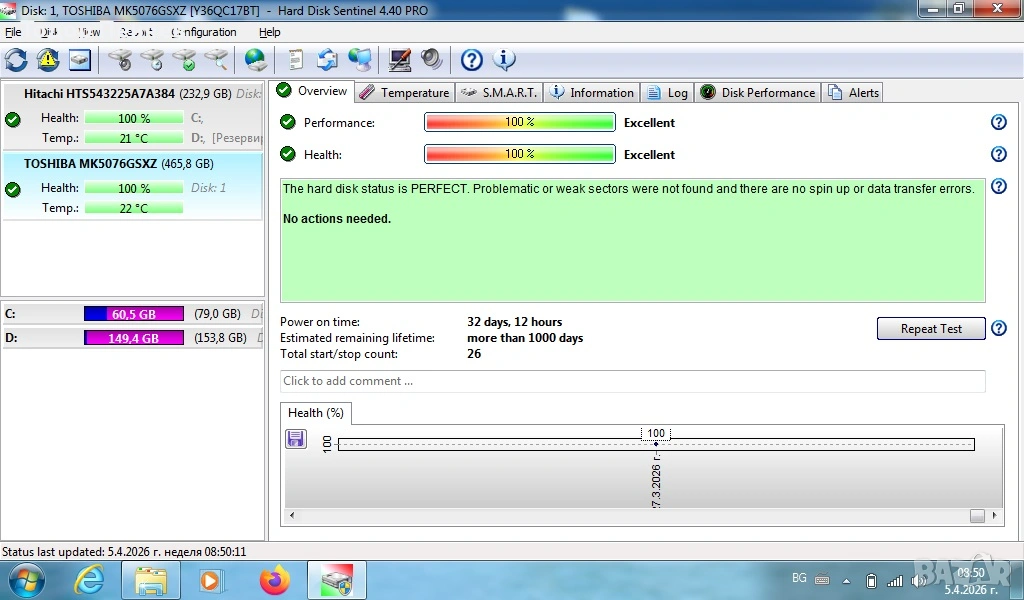Click the speaker sound toolbar icon
1024x600 pixels.
(x=432, y=60)
